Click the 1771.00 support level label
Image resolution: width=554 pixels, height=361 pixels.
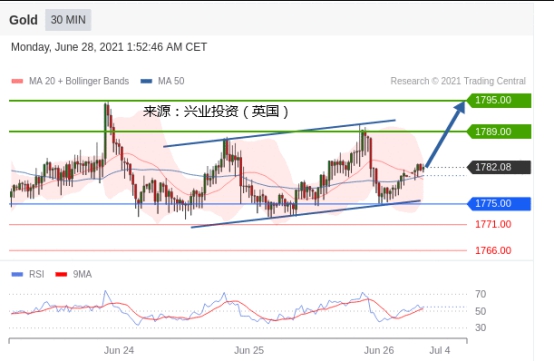click(493, 224)
